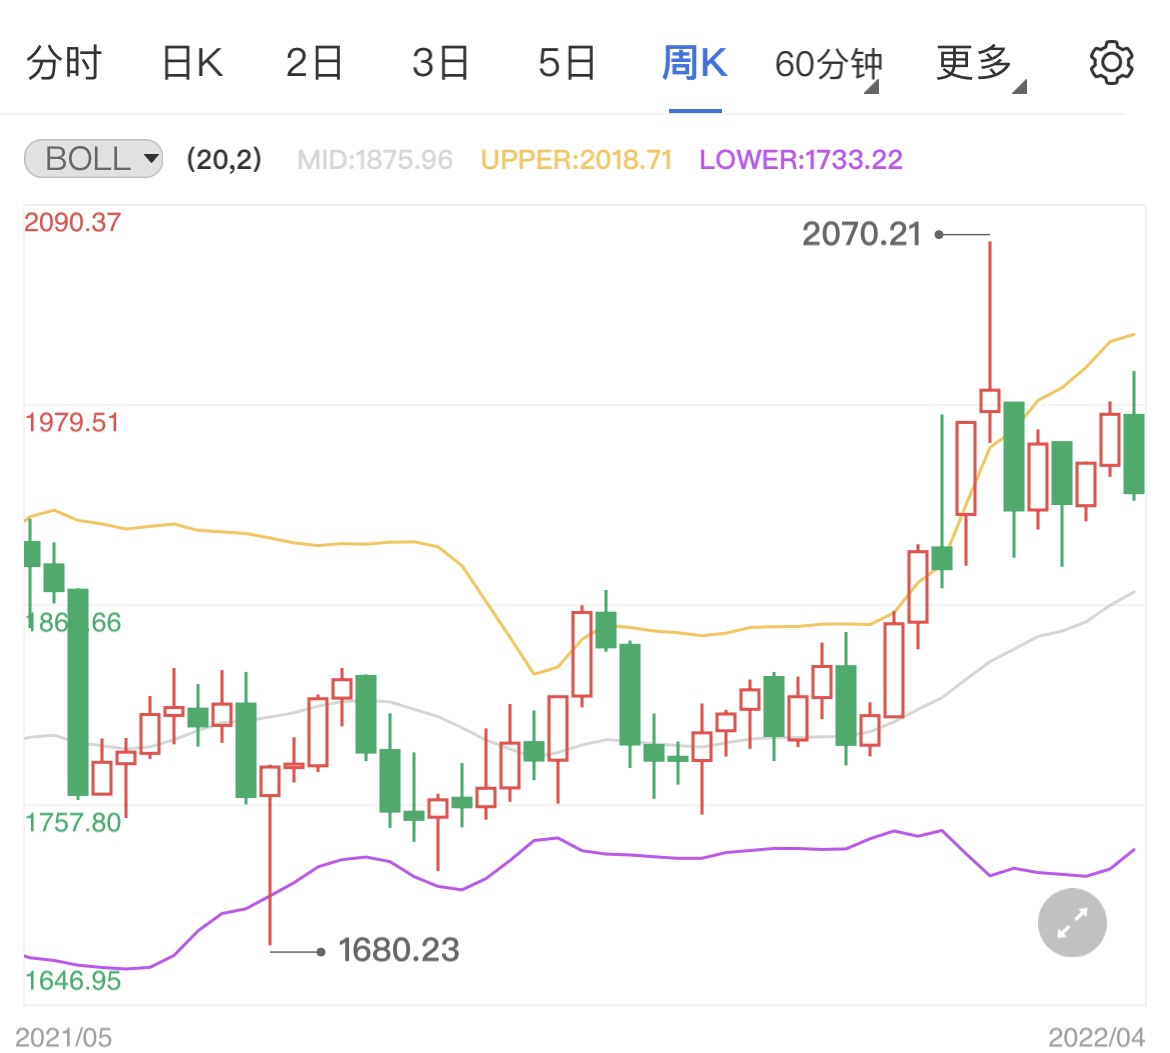The width and height of the screenshot is (1170, 1053).
Task: Select the 5日 five-day tab
Action: pos(567,62)
